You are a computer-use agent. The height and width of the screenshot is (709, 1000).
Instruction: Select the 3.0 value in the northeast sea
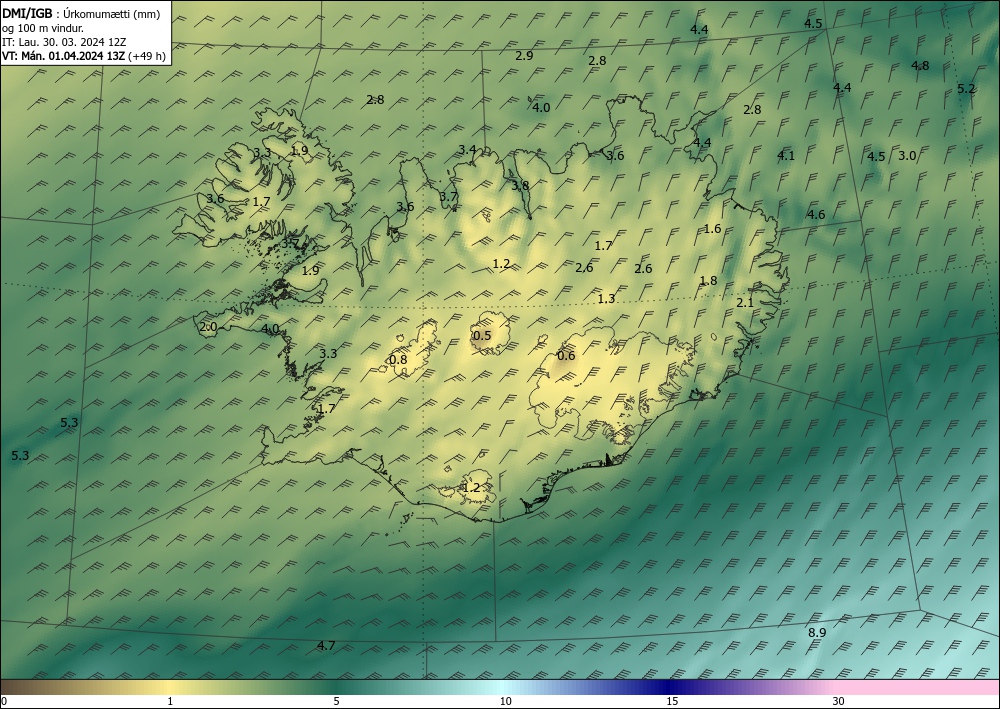point(907,156)
